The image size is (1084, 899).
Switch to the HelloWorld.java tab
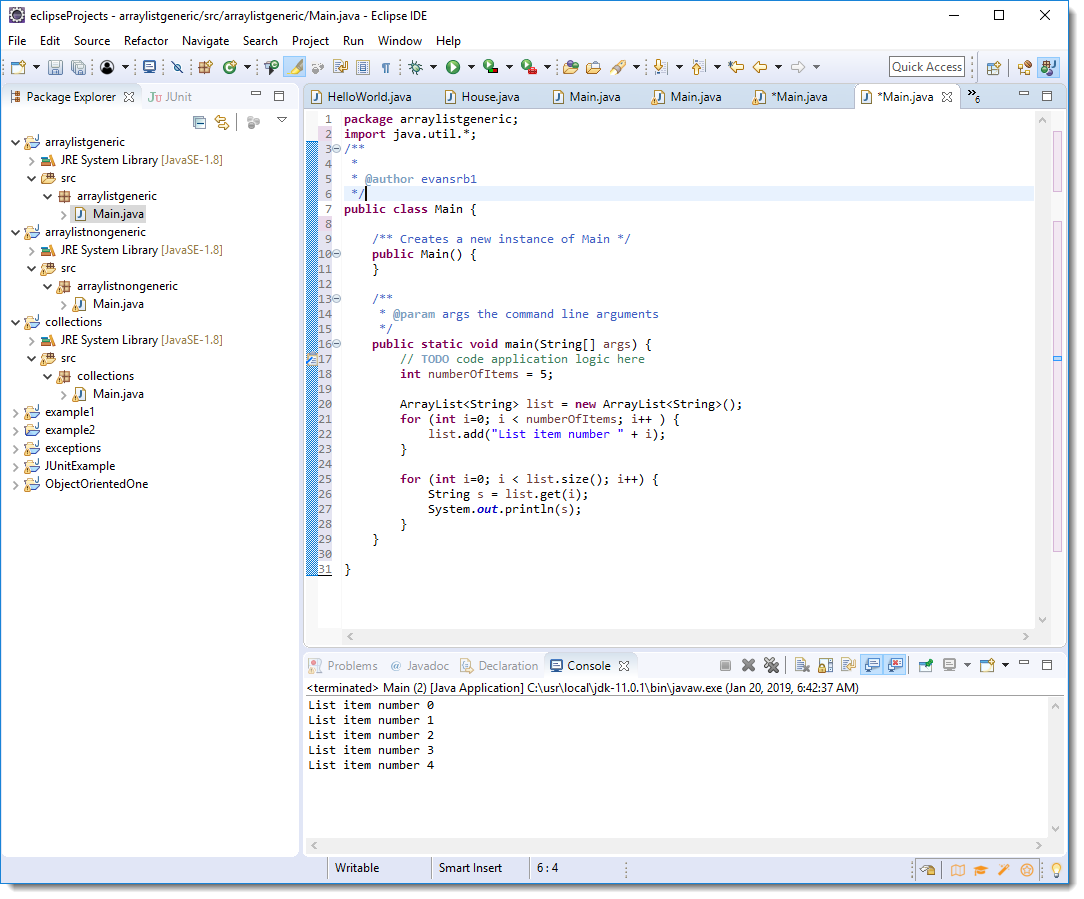[360, 97]
